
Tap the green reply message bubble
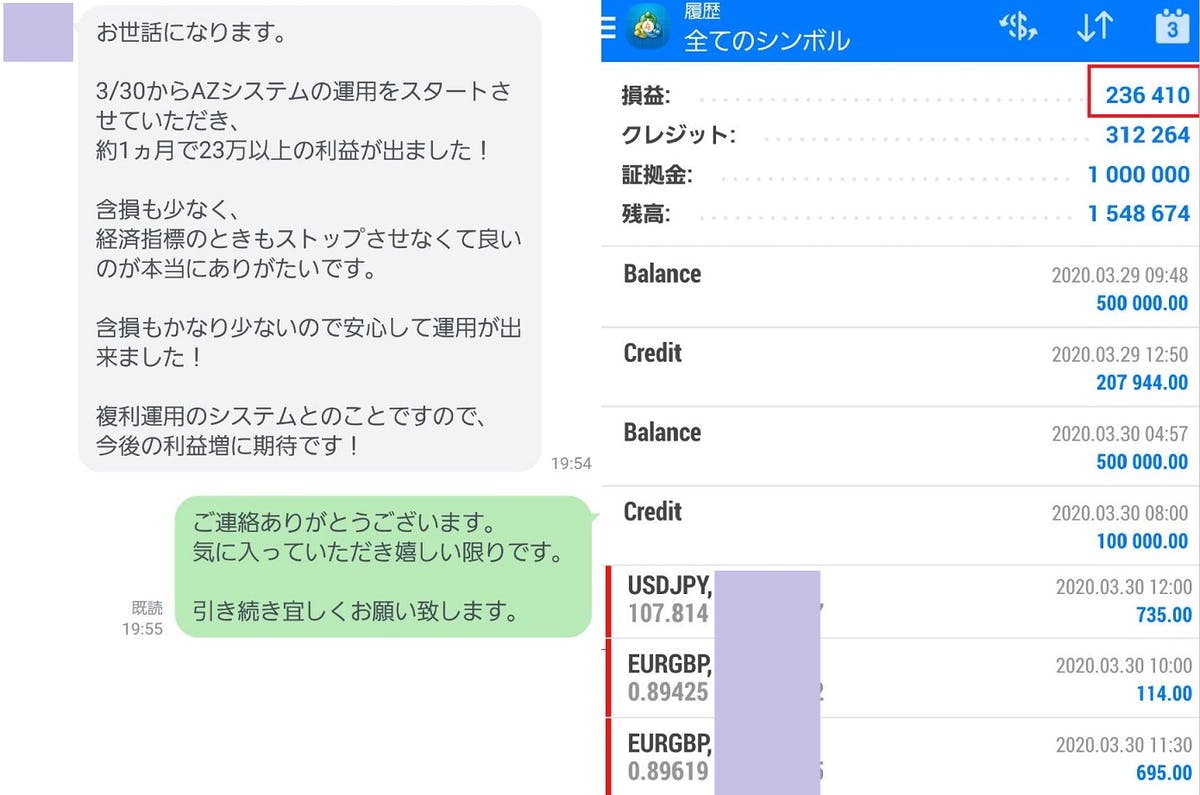383,567
